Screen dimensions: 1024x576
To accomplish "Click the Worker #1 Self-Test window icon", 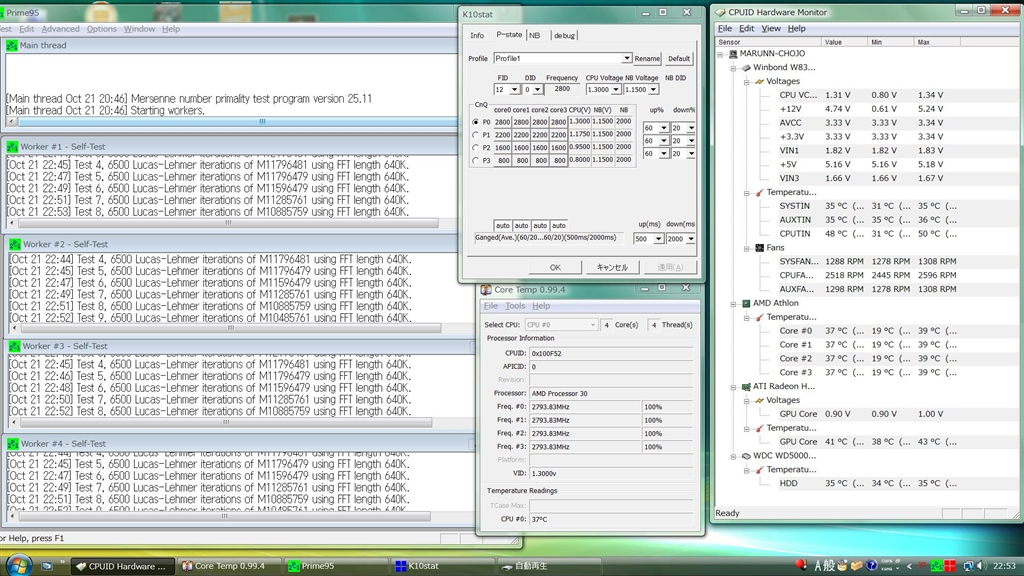I will [12, 147].
